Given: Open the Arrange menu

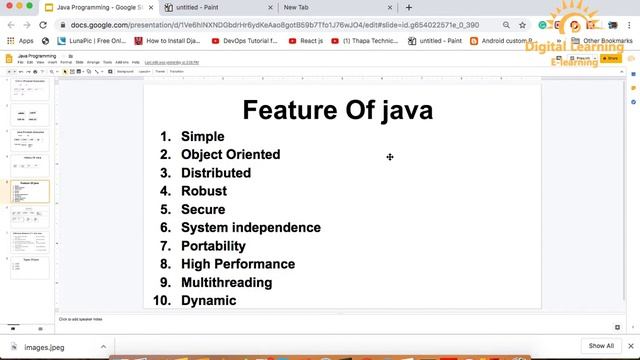Looking at the screenshot, I should [x=93, y=62].
